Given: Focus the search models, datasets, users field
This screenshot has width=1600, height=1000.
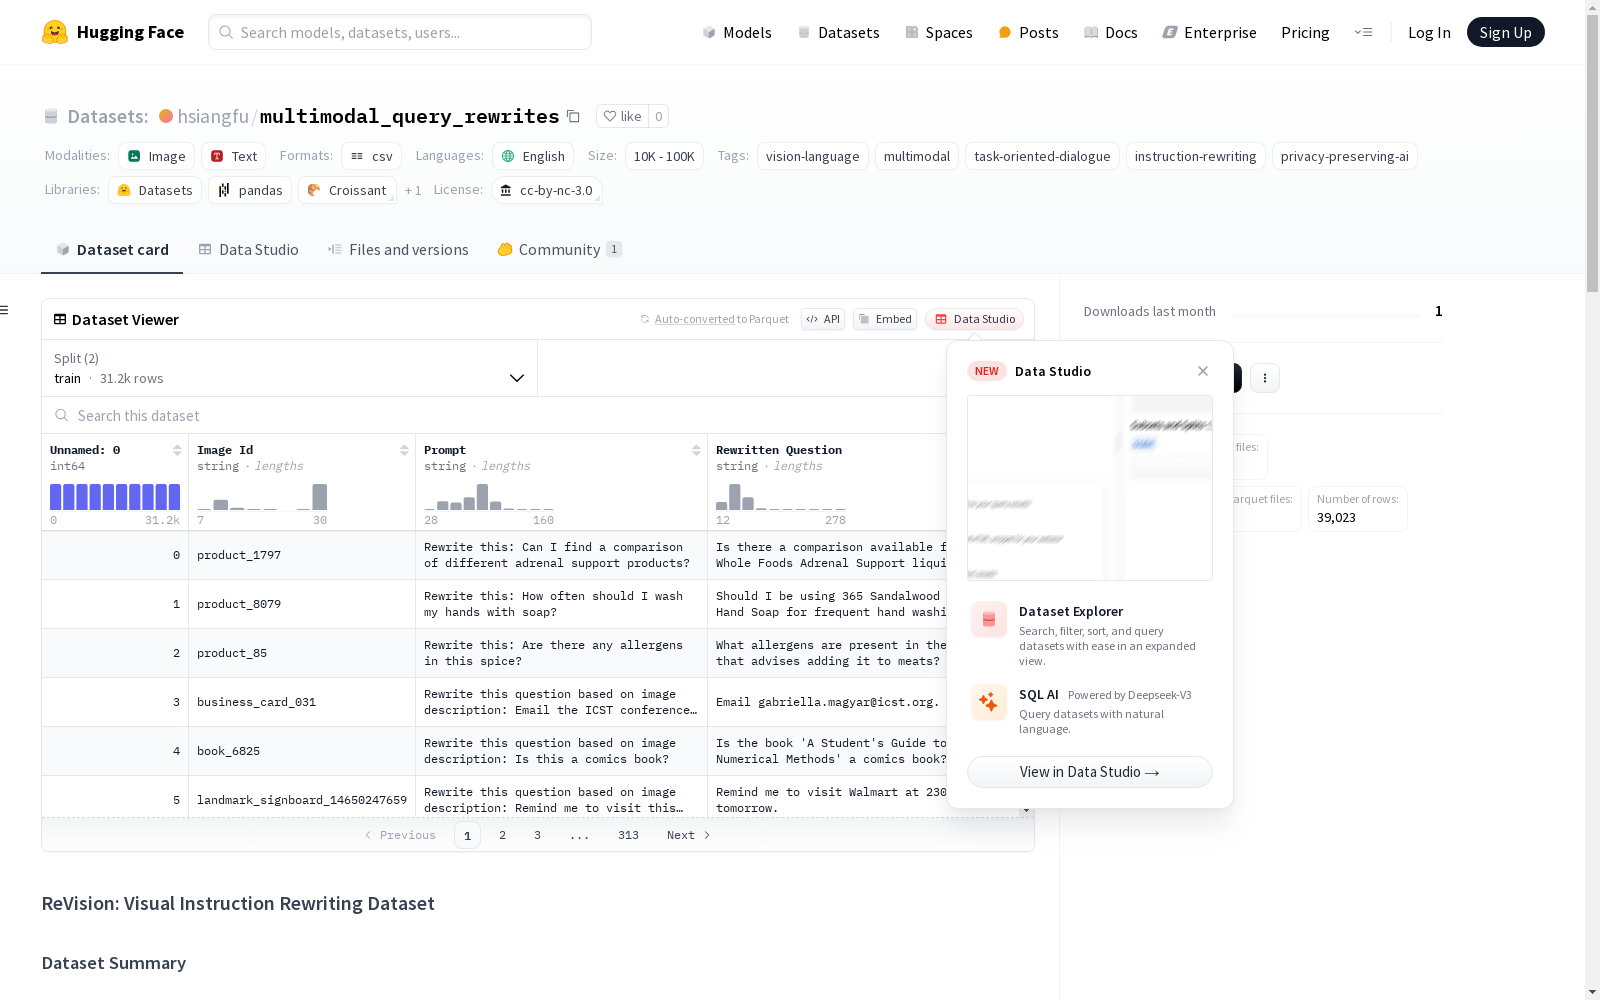Looking at the screenshot, I should coord(400,32).
